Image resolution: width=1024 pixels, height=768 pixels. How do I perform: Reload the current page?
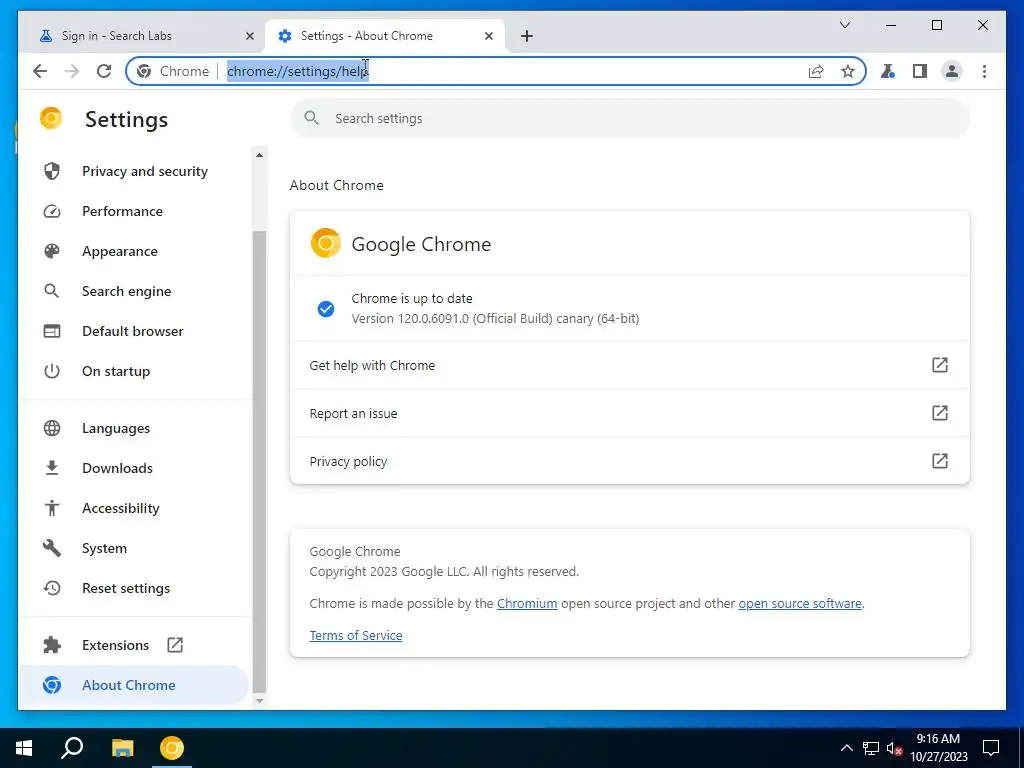click(104, 71)
